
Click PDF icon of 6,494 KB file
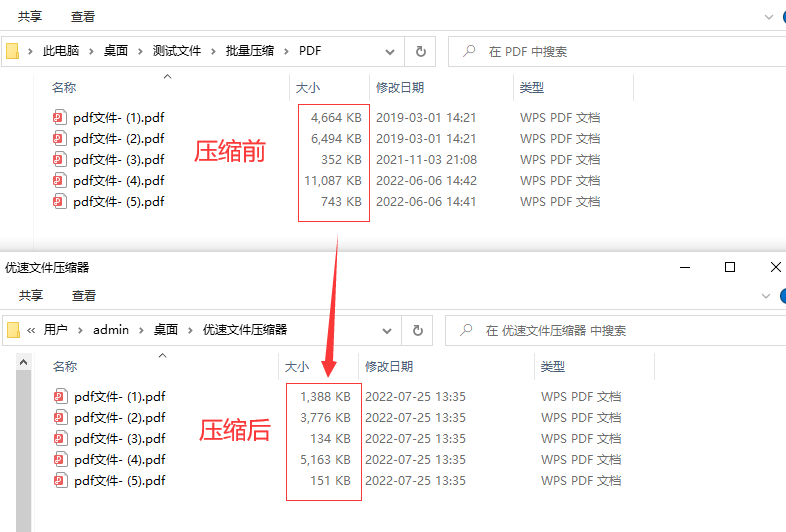coord(60,138)
